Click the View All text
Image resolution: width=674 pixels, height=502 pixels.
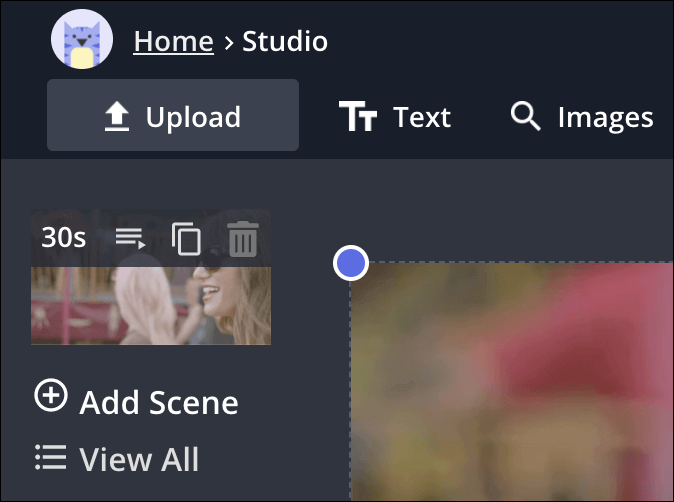139,460
